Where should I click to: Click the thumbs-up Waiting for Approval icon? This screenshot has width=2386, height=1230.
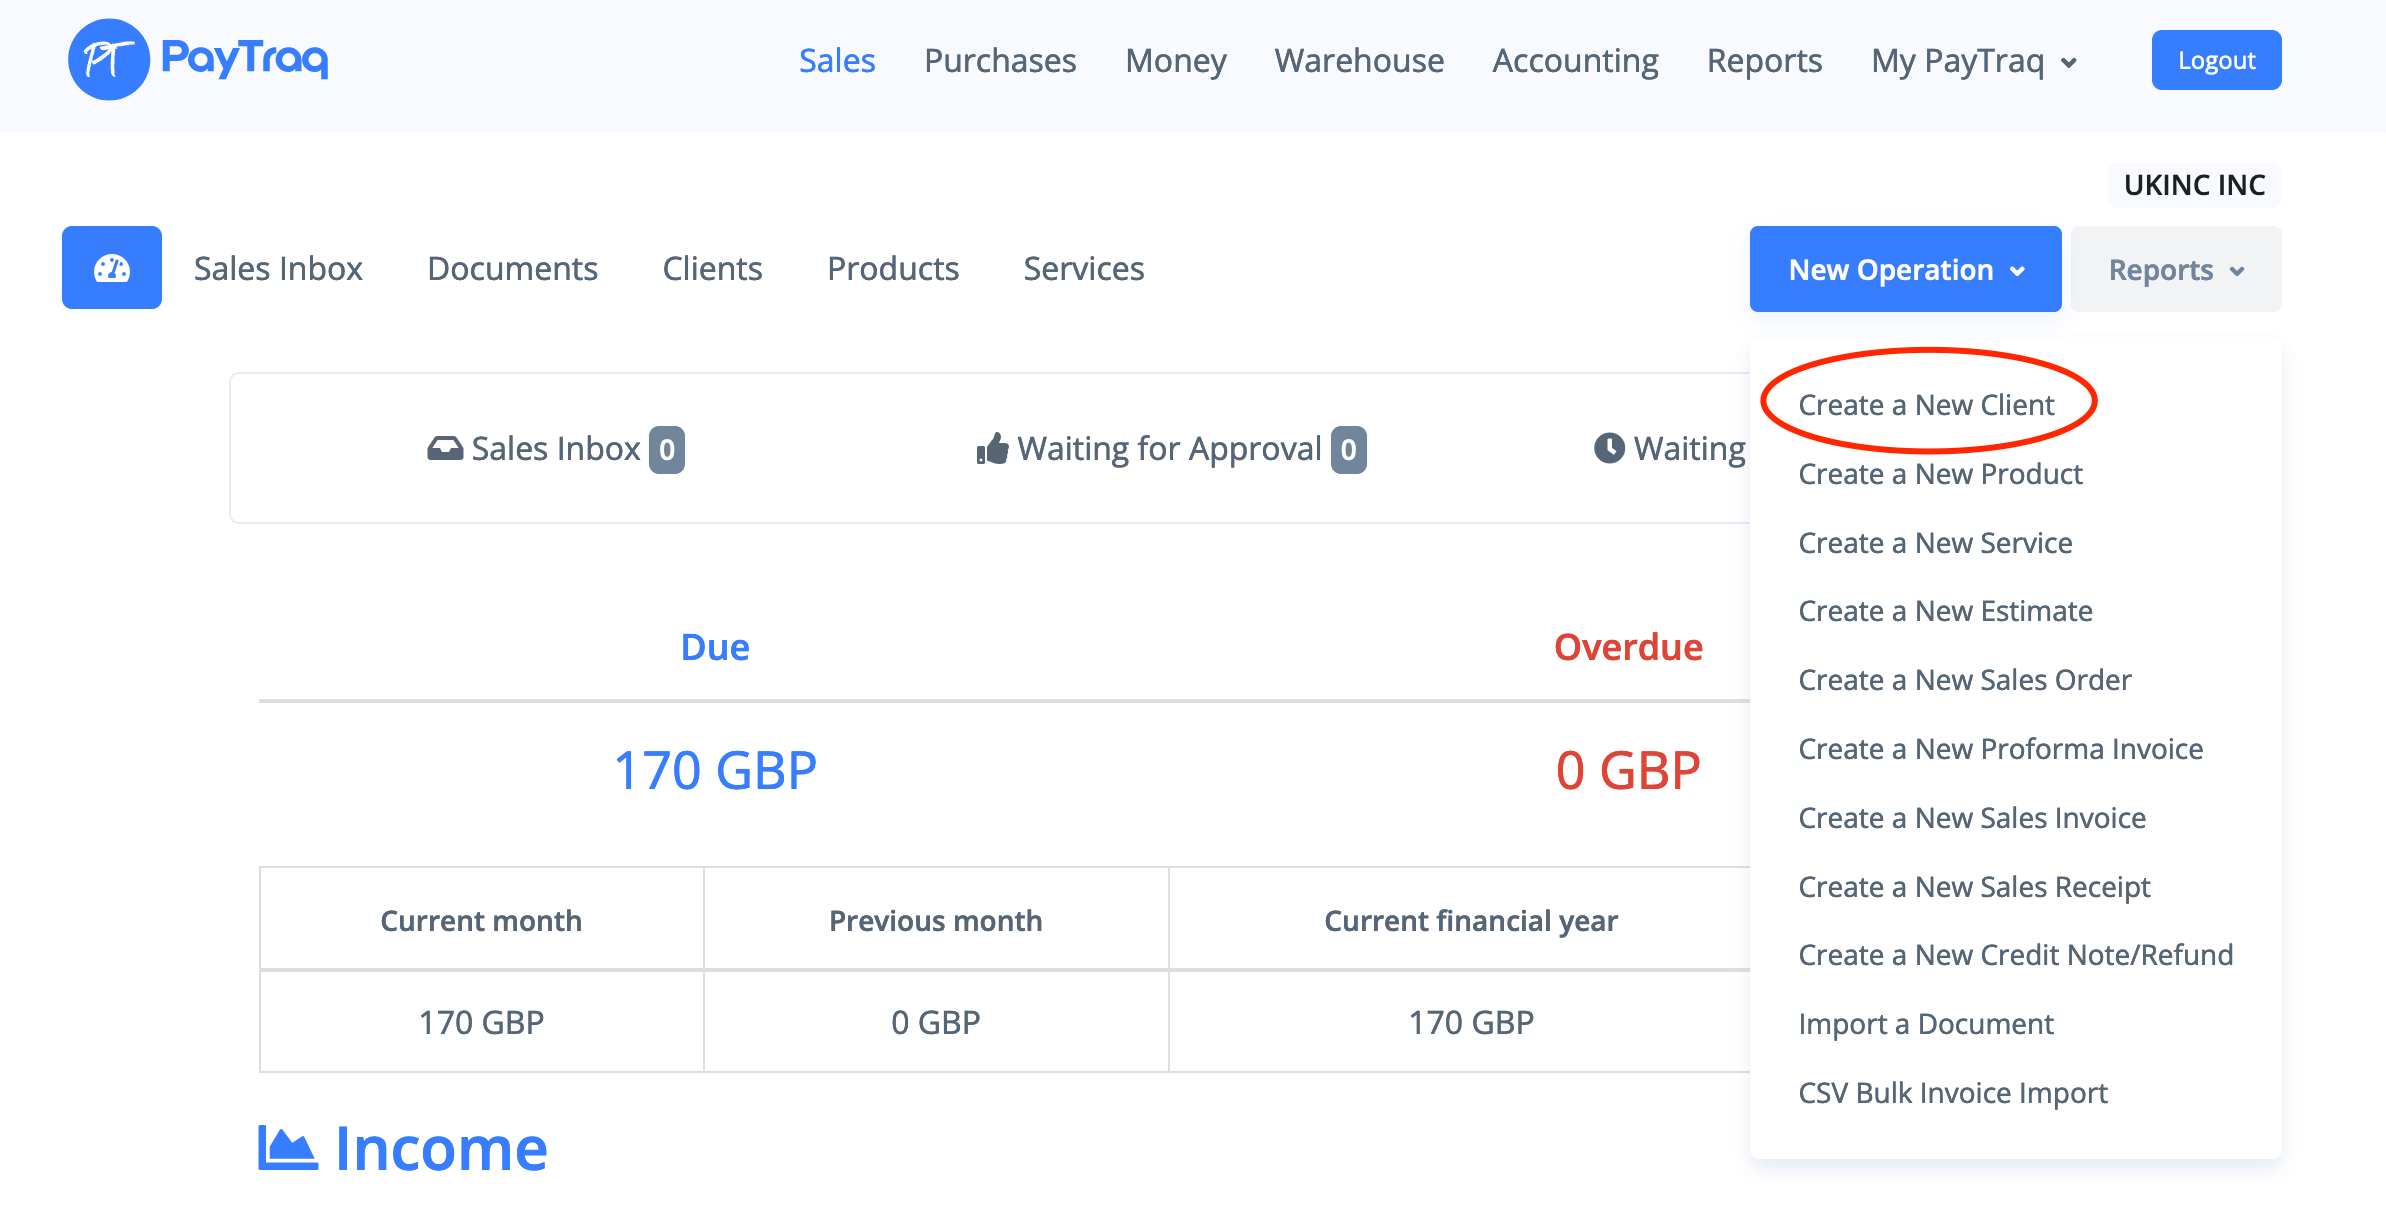(x=992, y=449)
